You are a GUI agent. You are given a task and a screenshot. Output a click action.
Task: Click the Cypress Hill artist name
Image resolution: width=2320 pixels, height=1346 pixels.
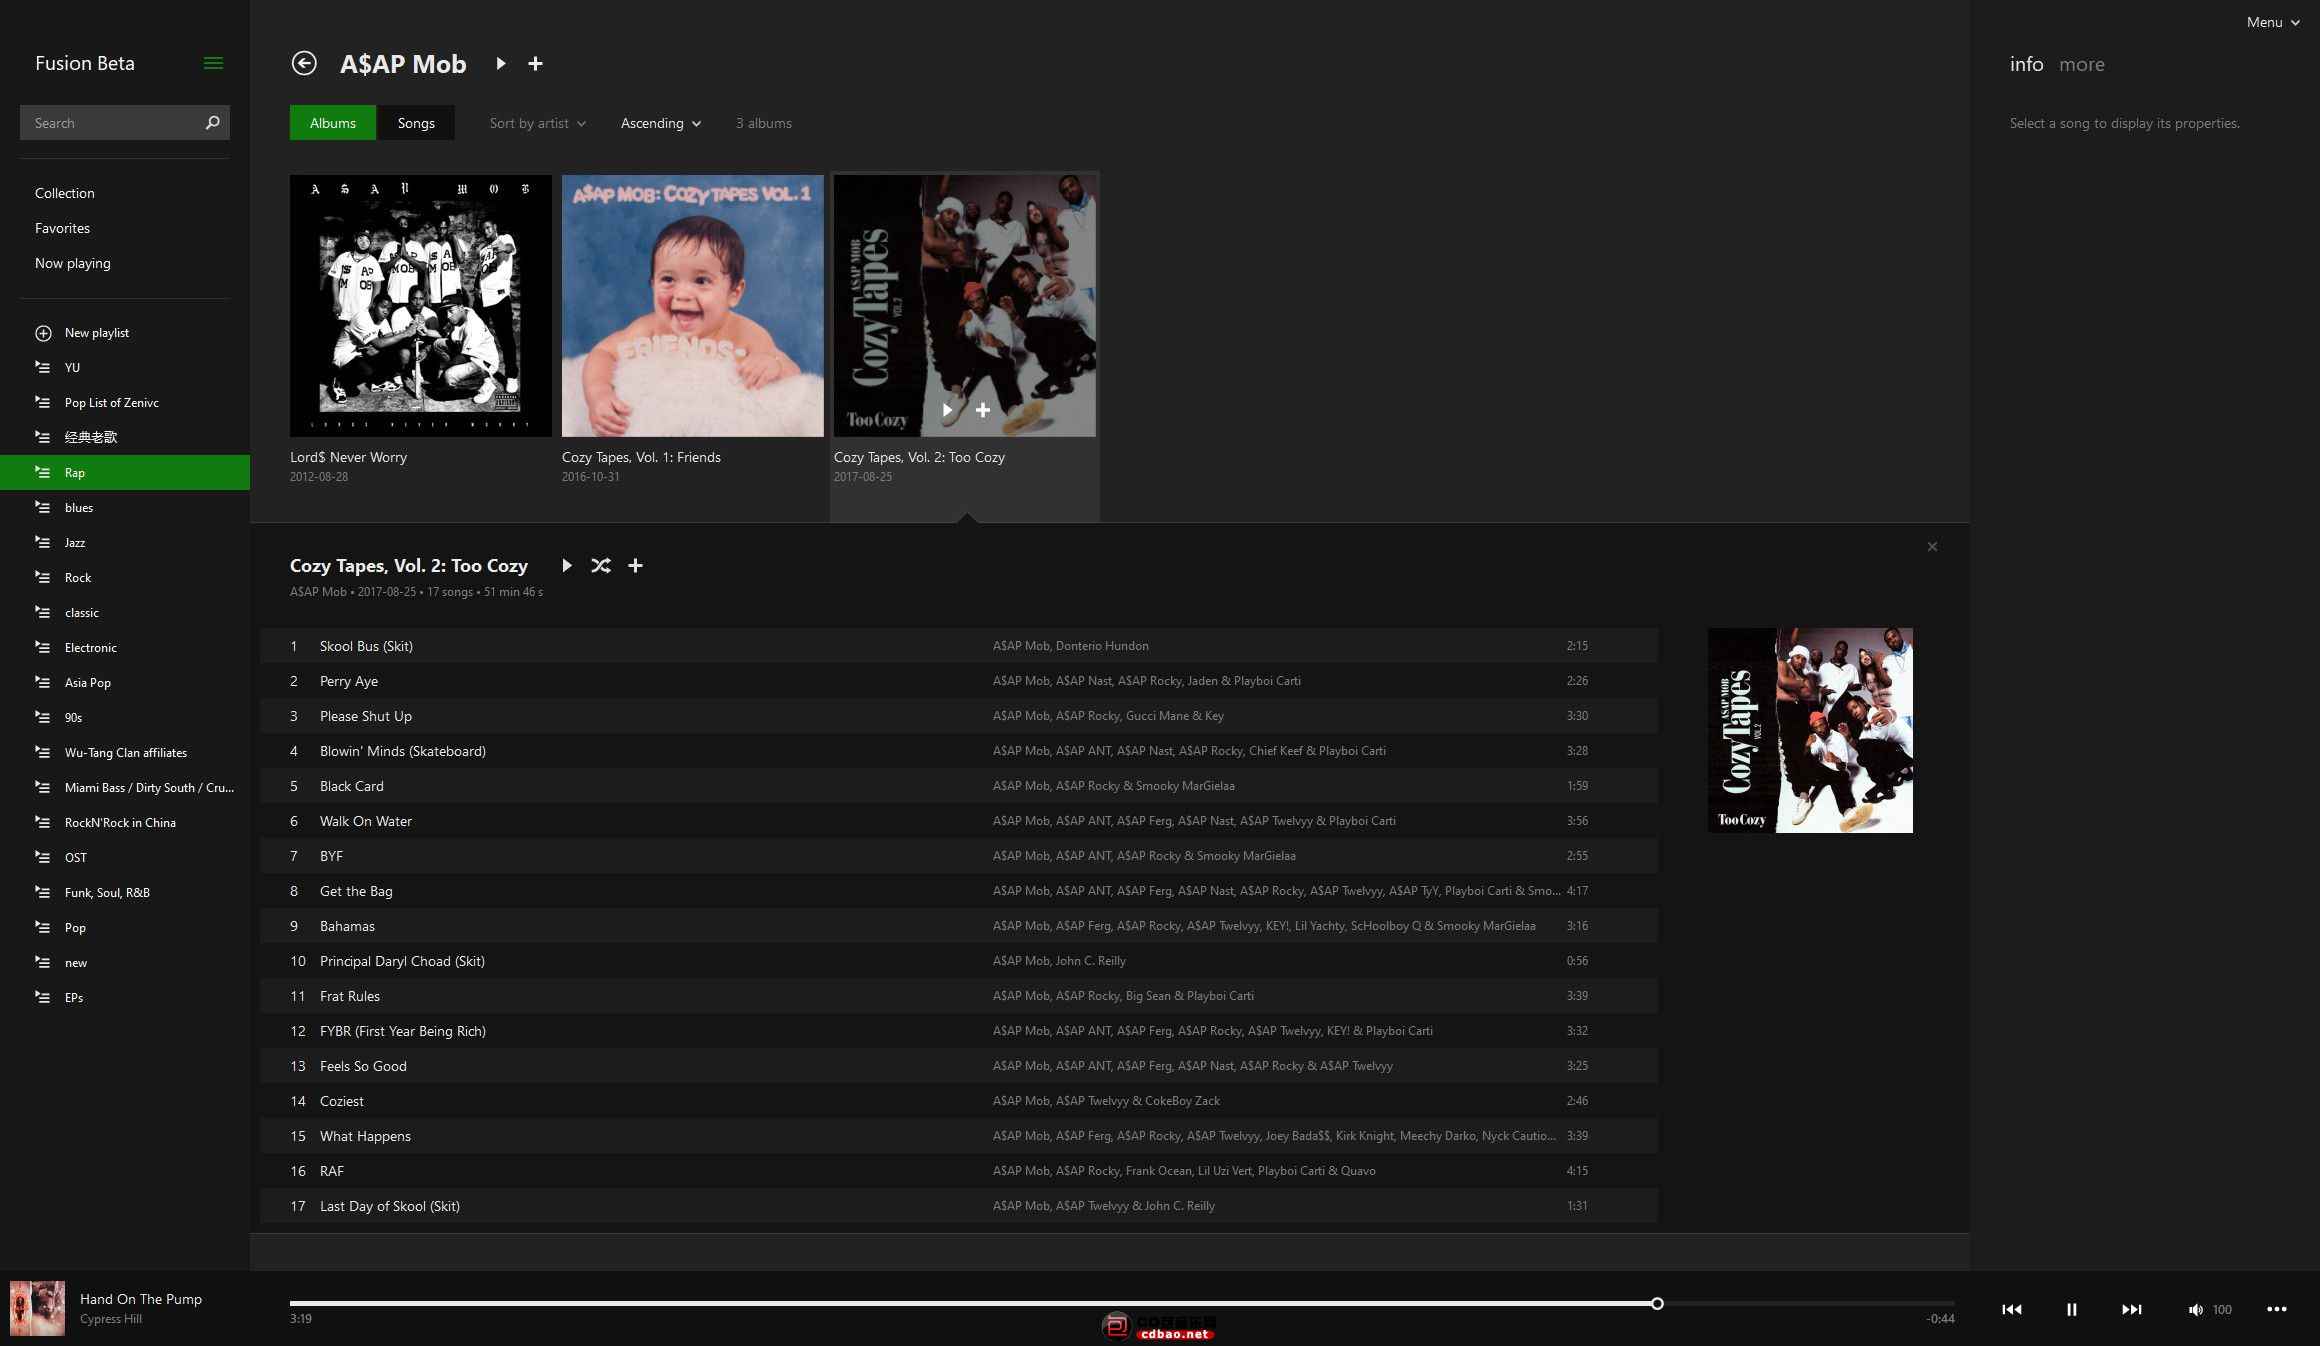[111, 1319]
